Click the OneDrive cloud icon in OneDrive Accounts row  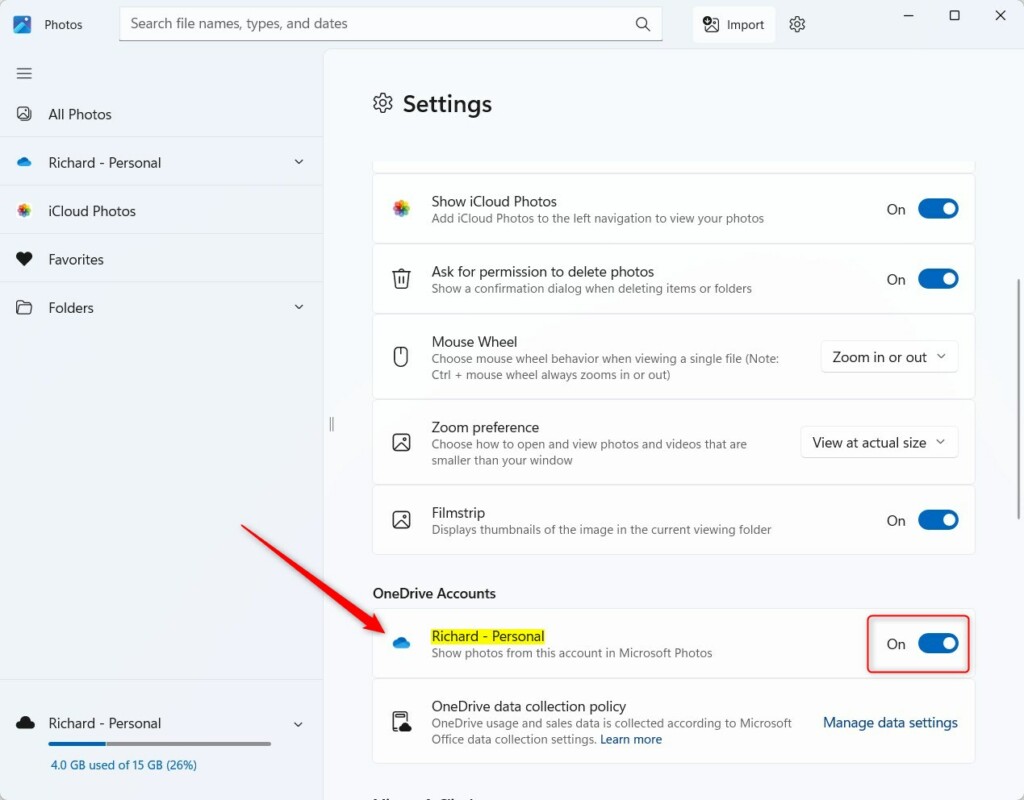401,643
